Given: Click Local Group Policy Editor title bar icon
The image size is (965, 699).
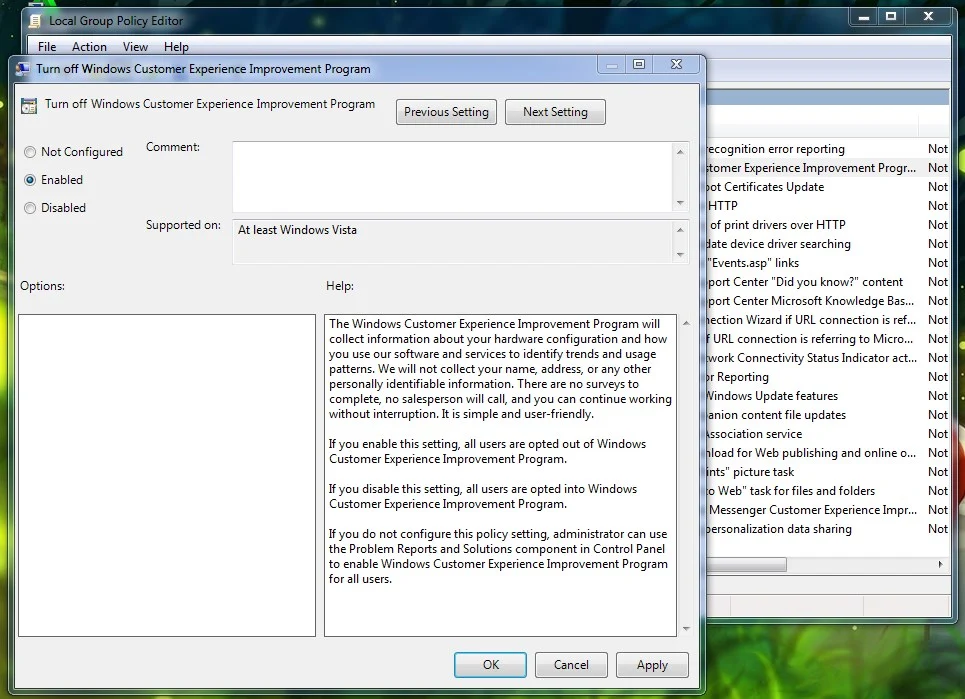Looking at the screenshot, I should (36, 20).
